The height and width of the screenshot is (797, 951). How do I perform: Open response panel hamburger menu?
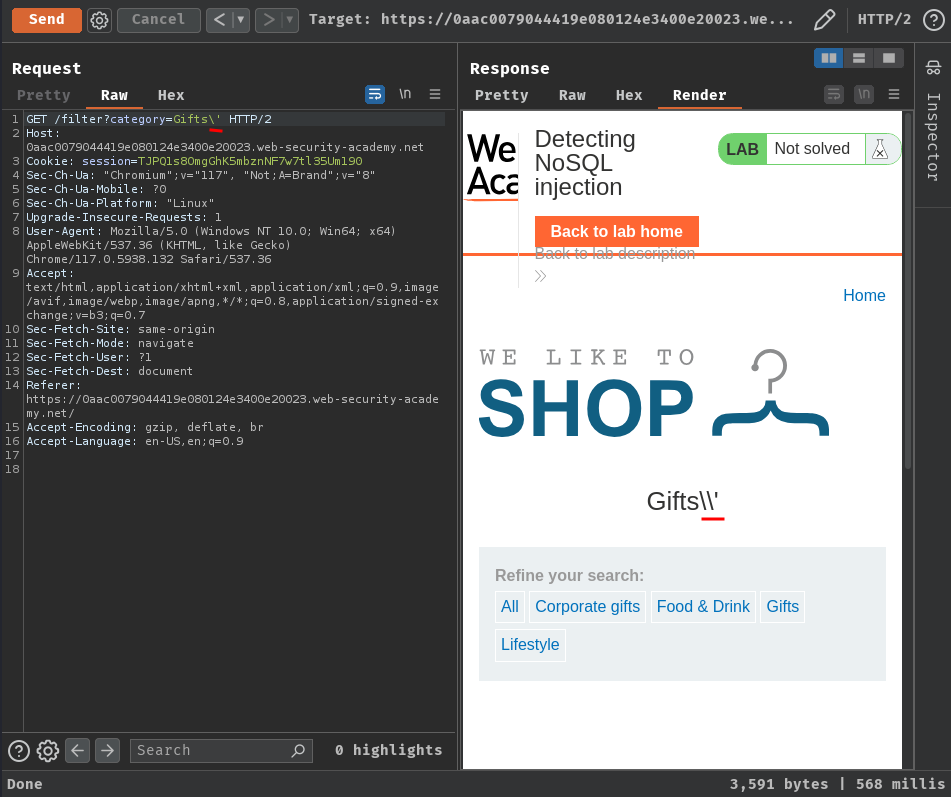coord(894,94)
